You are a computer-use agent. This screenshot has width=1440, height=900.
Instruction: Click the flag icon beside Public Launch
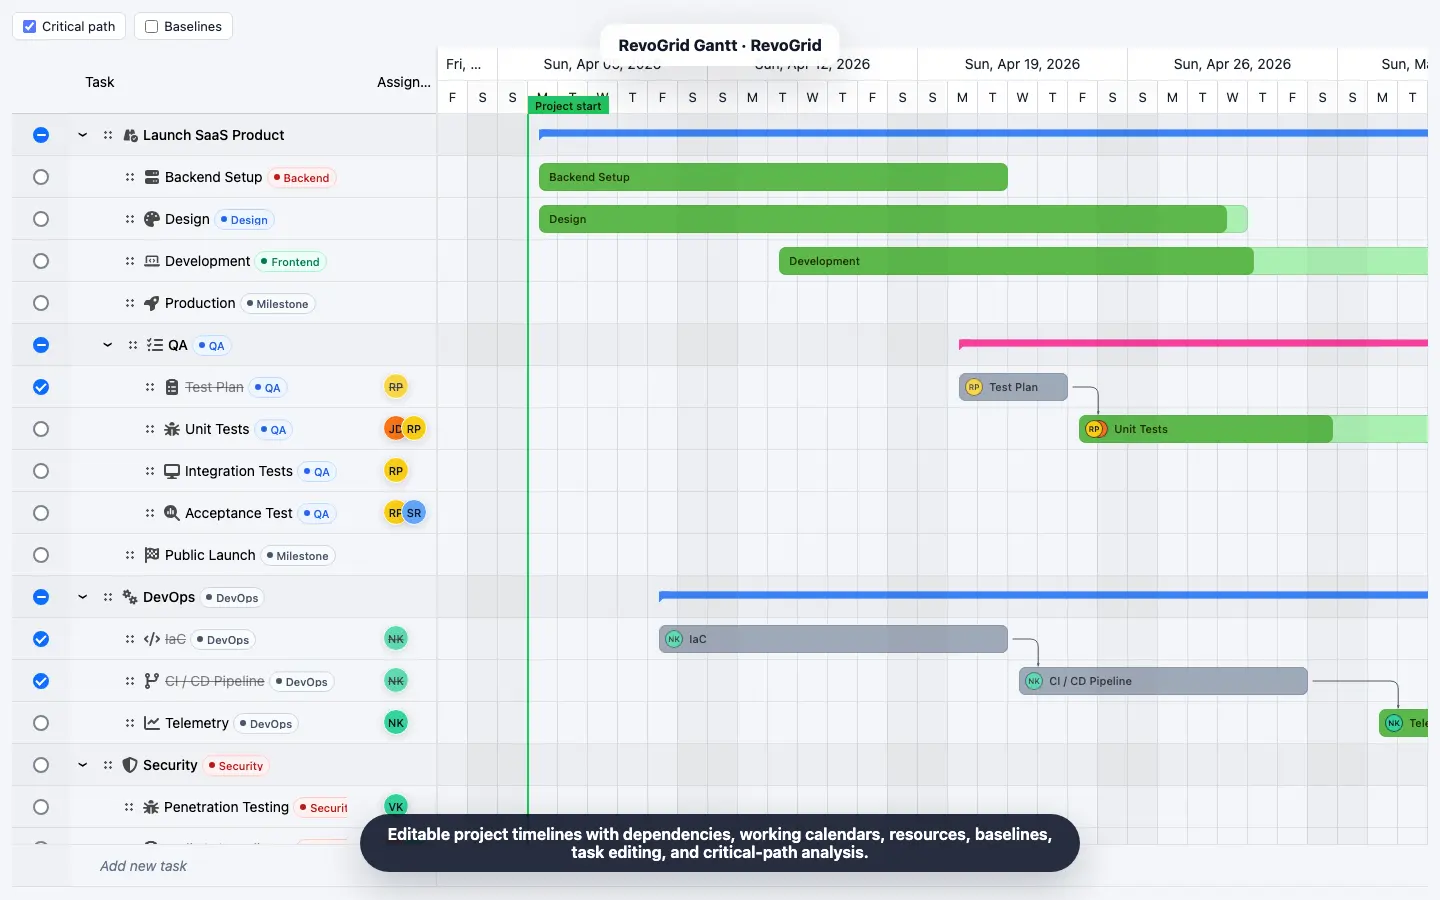pos(152,555)
